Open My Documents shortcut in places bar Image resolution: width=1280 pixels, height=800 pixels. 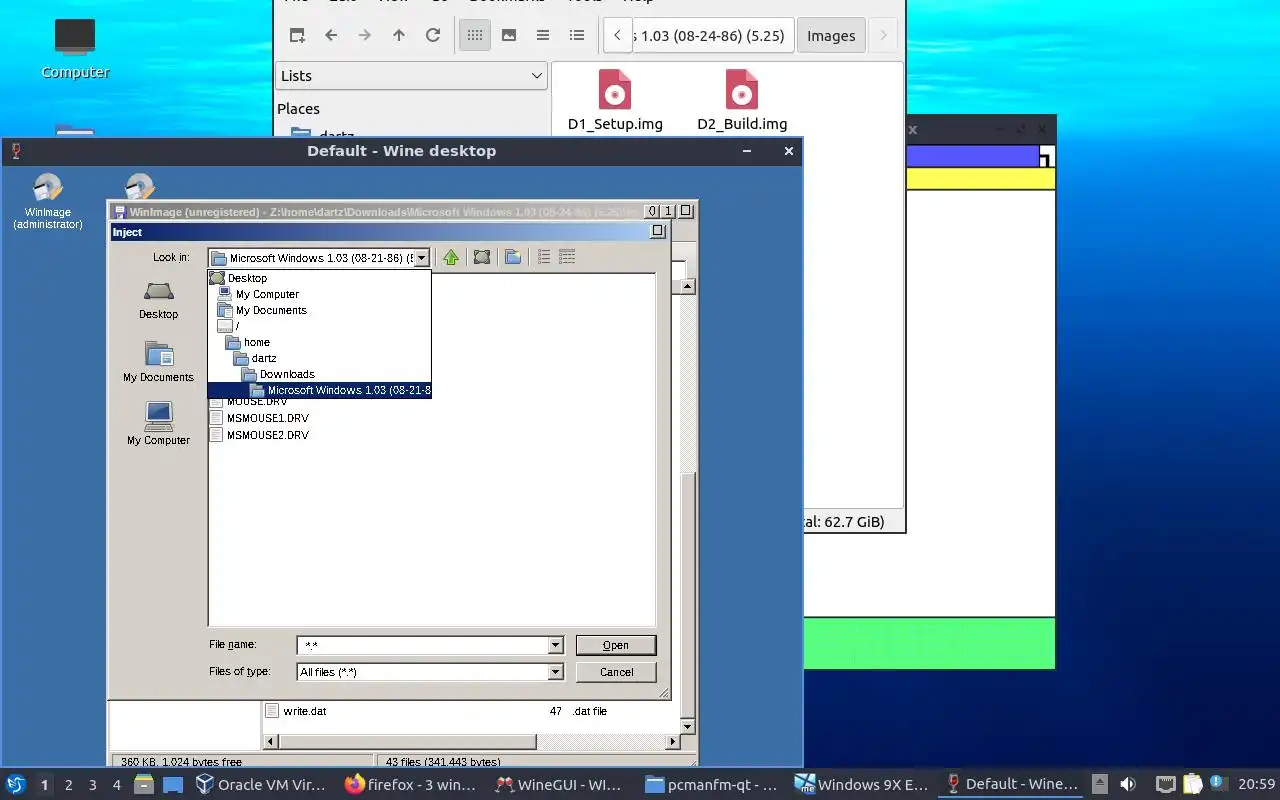click(x=158, y=362)
